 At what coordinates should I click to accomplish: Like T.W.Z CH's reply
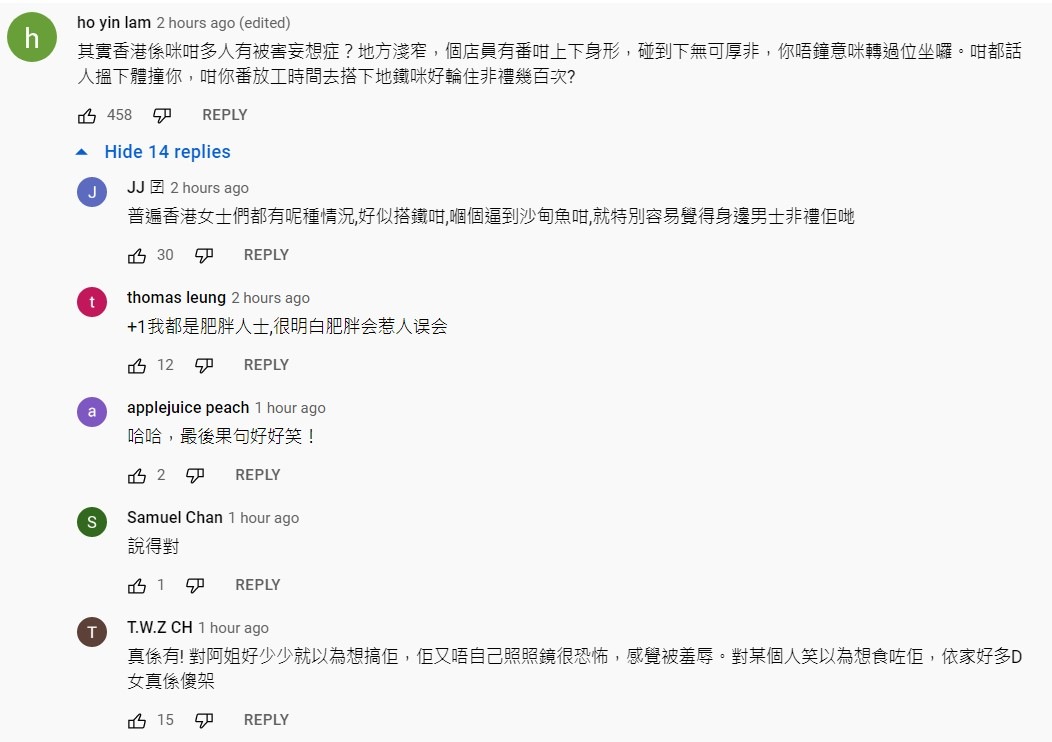137,721
